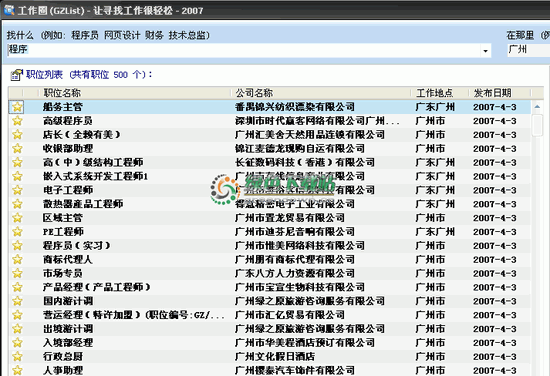Click the GZList app icon in title bar
Screen dimensions: 550x376
pyautogui.click(x=9, y=10)
